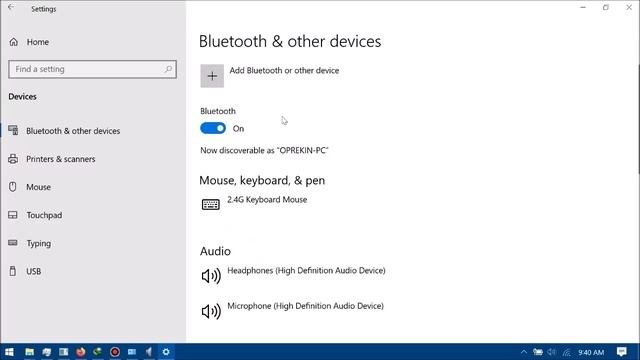640x360 pixels.
Task: Click the Touchpad icon in sidebar
Action: click(x=13, y=215)
